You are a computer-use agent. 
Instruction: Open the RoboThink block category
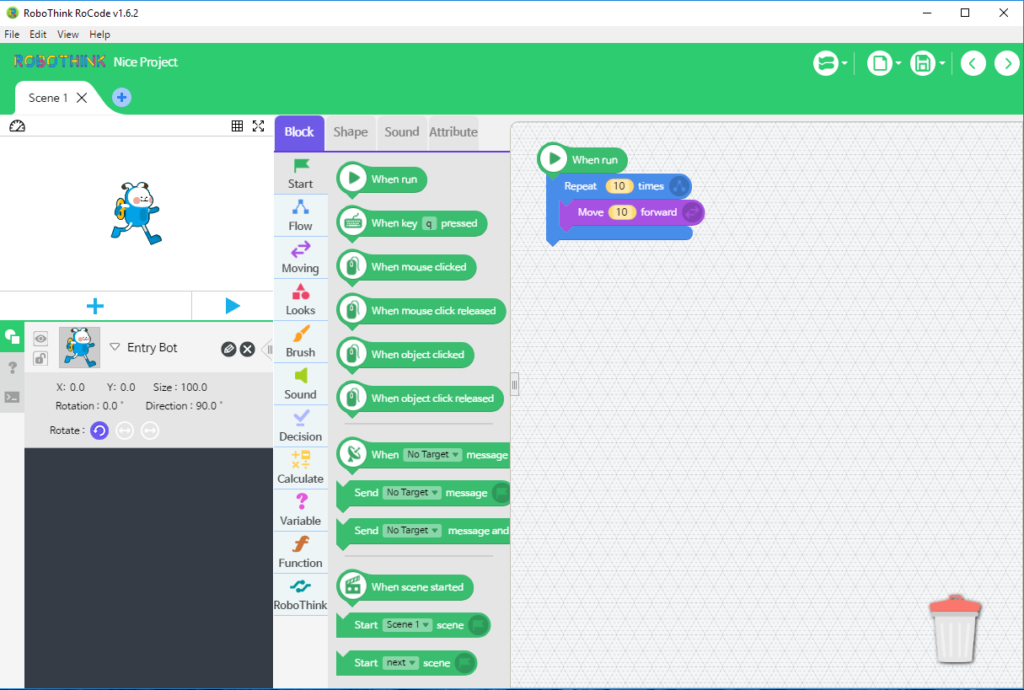pyautogui.click(x=300, y=594)
